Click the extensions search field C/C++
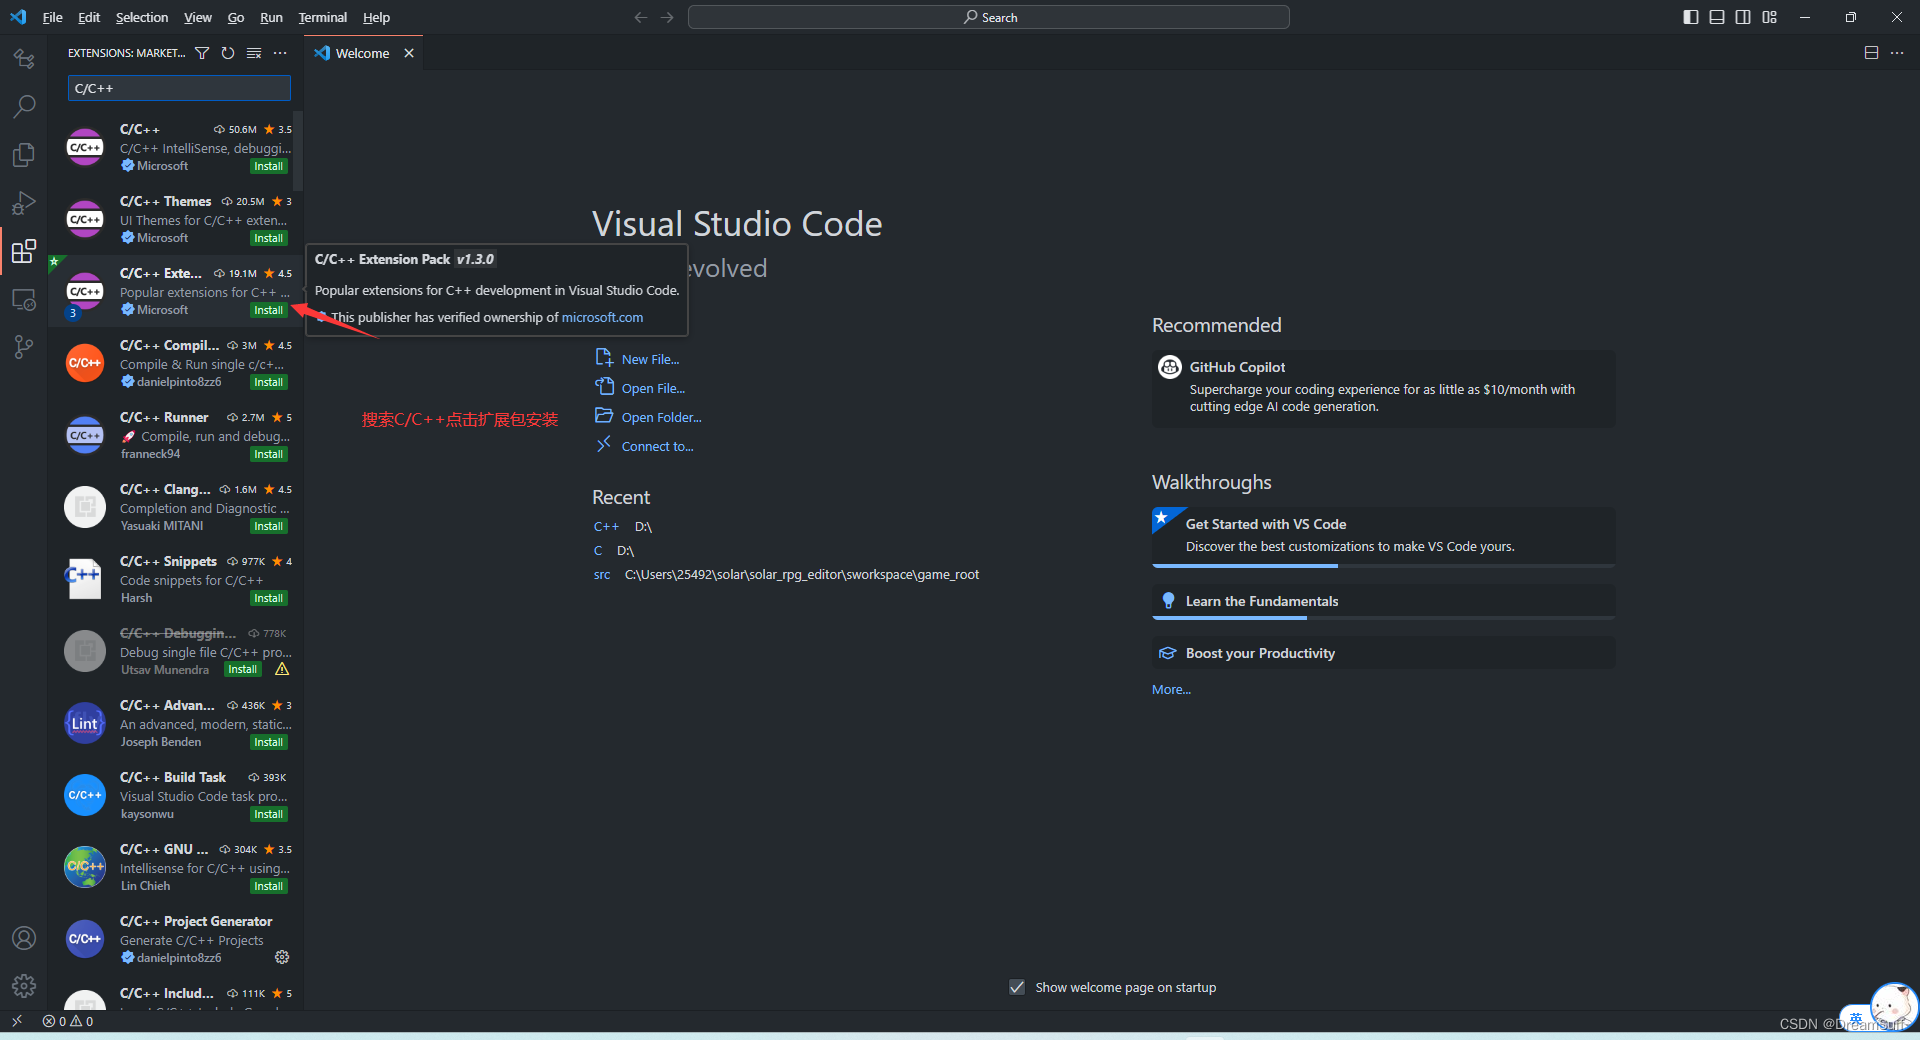This screenshot has height=1040, width=1920. point(179,88)
